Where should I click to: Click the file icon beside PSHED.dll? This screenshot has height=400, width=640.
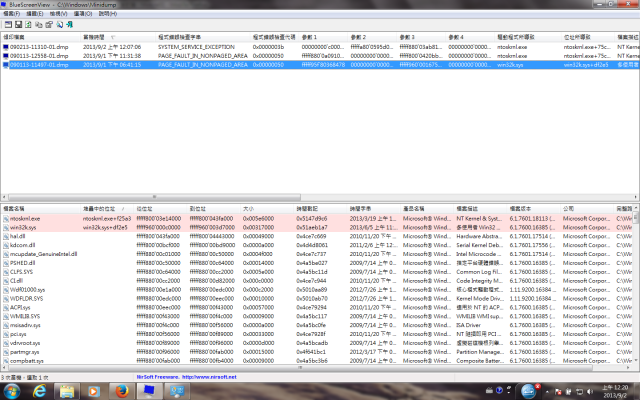pos(6,263)
